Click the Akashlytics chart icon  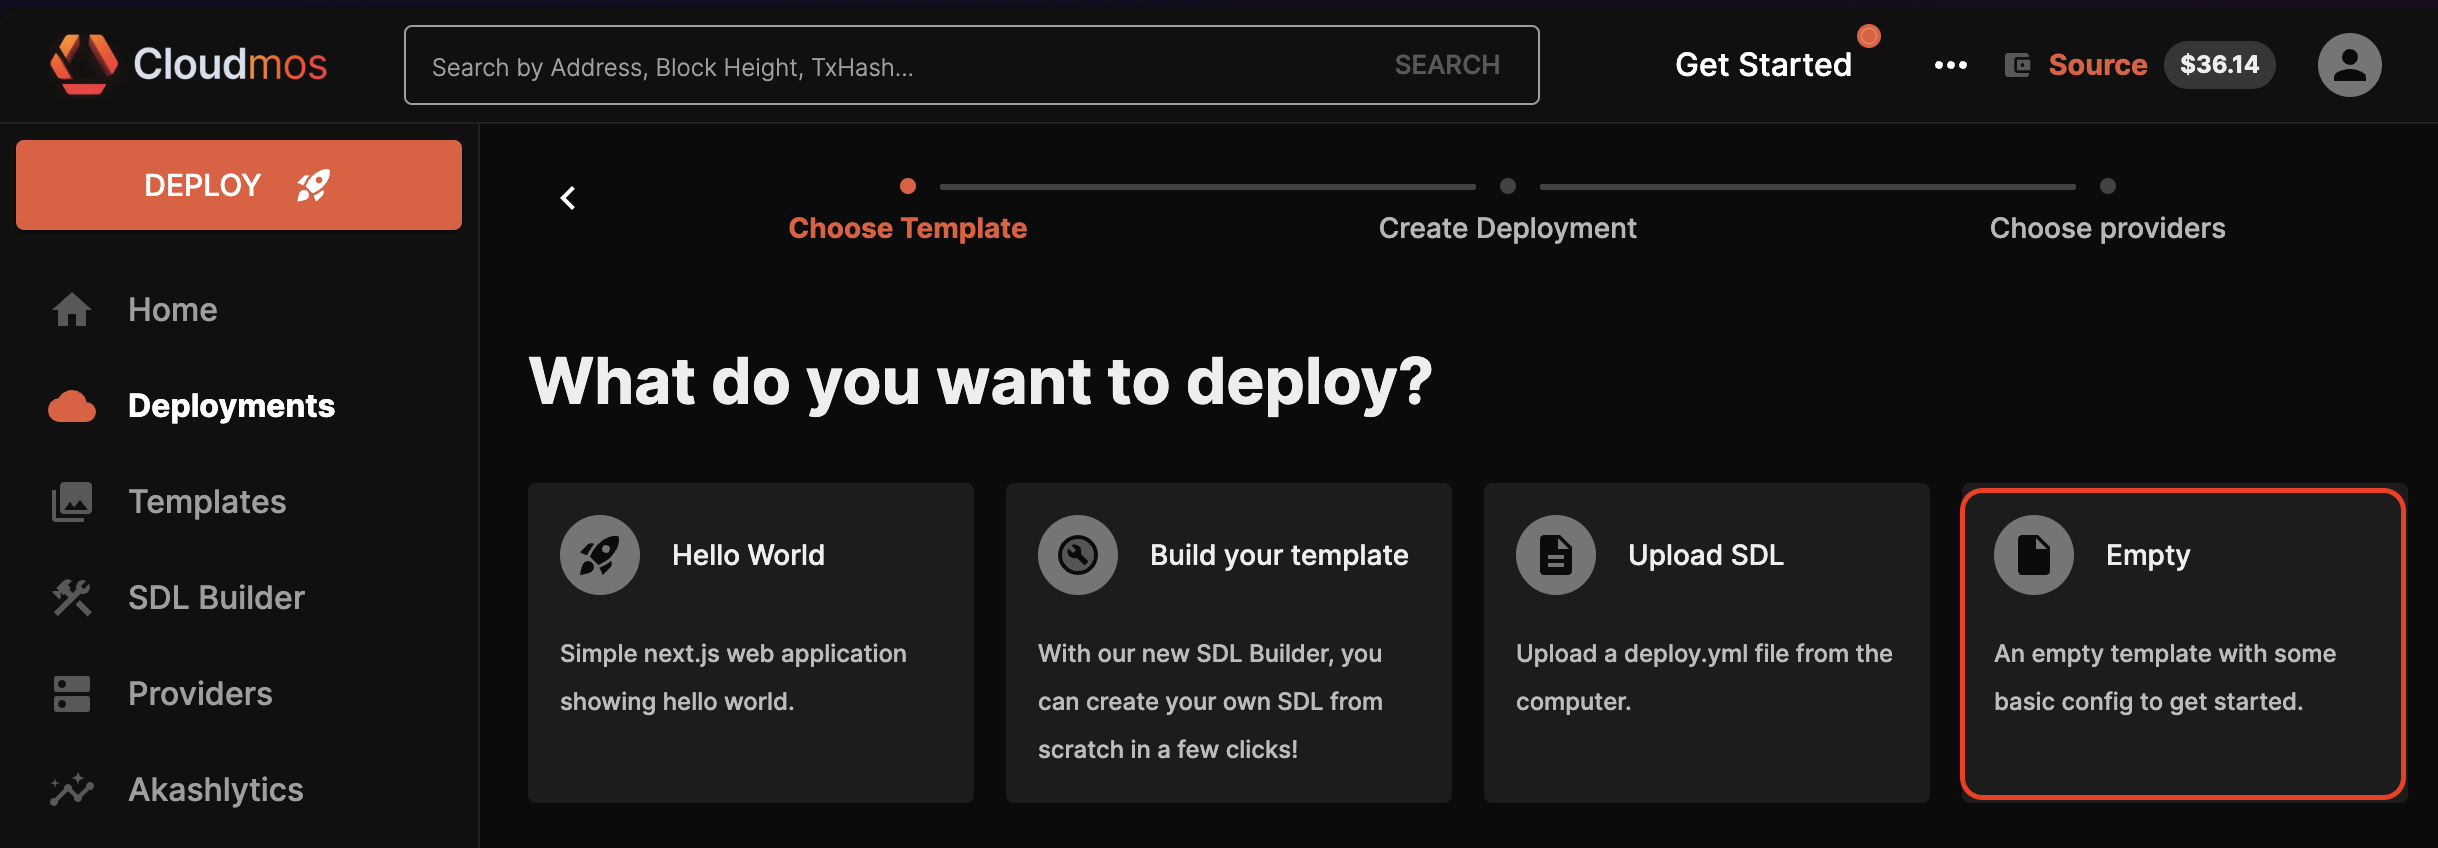(72, 790)
